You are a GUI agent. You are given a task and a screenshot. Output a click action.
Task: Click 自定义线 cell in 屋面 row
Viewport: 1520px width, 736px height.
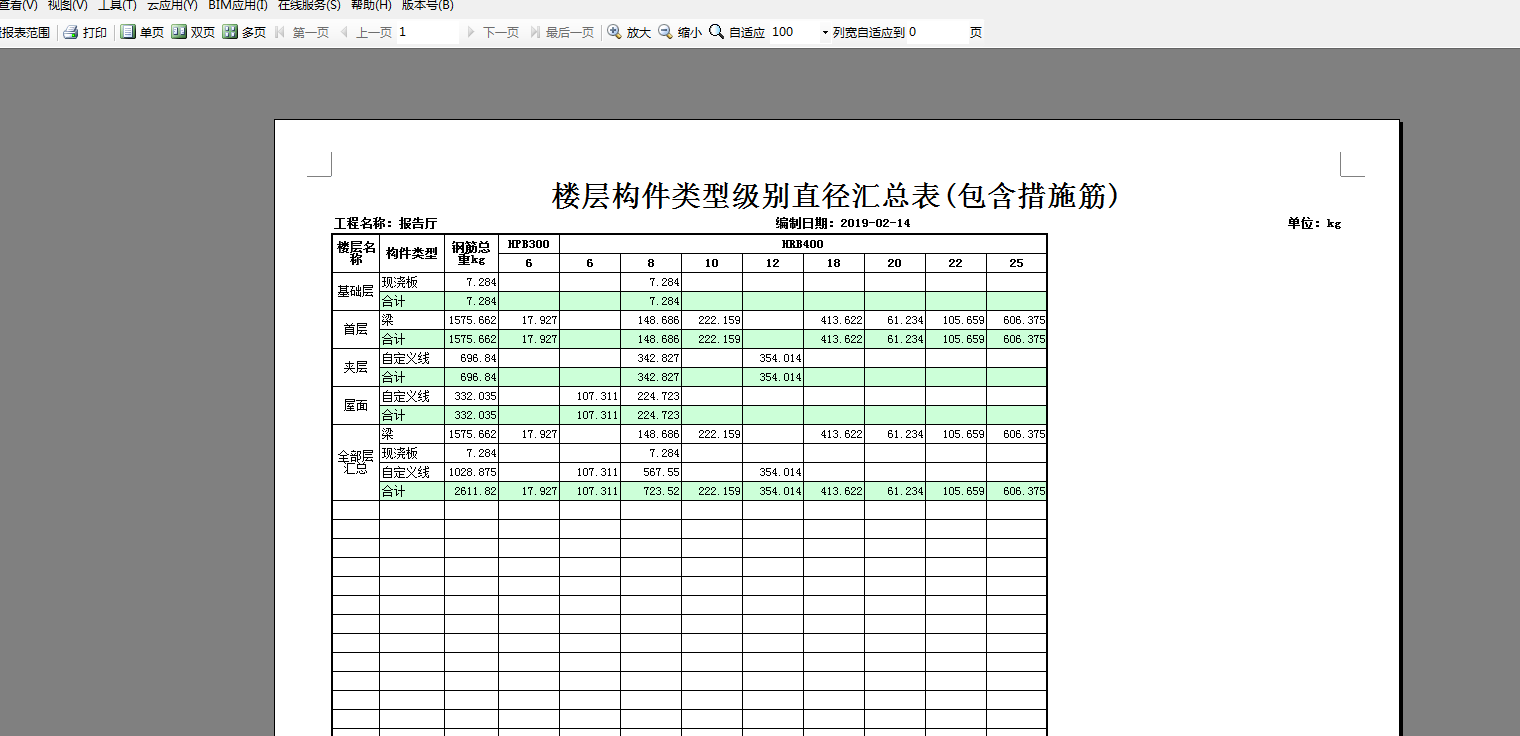tap(412, 397)
